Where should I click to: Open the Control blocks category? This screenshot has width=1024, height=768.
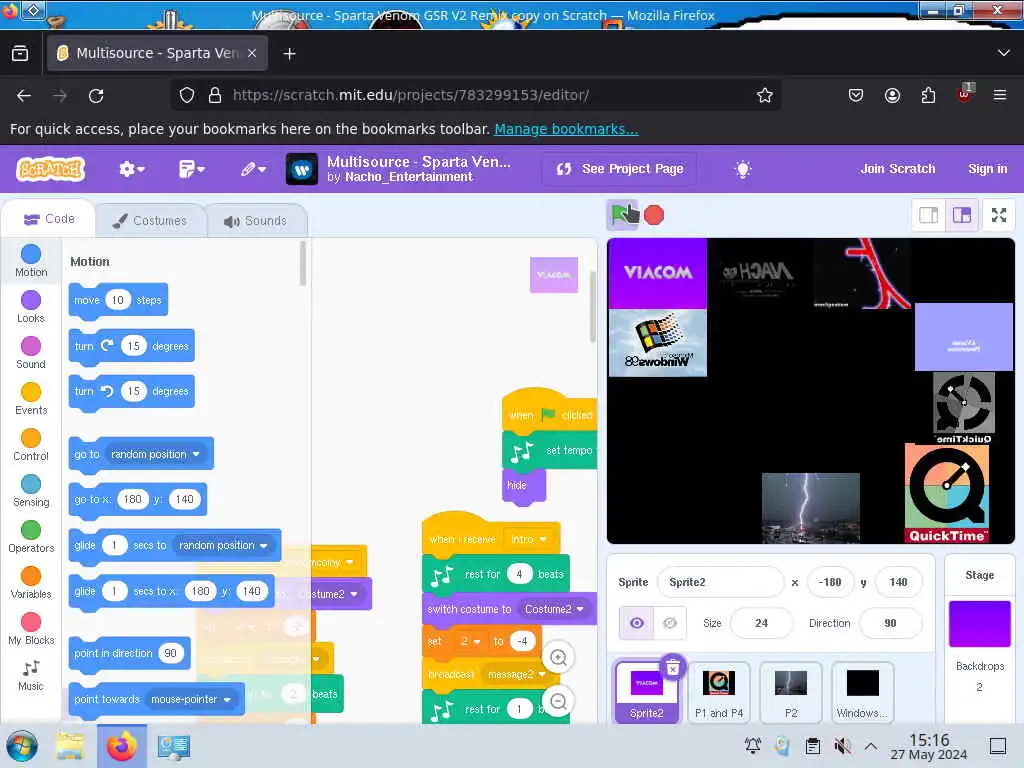pos(31,445)
